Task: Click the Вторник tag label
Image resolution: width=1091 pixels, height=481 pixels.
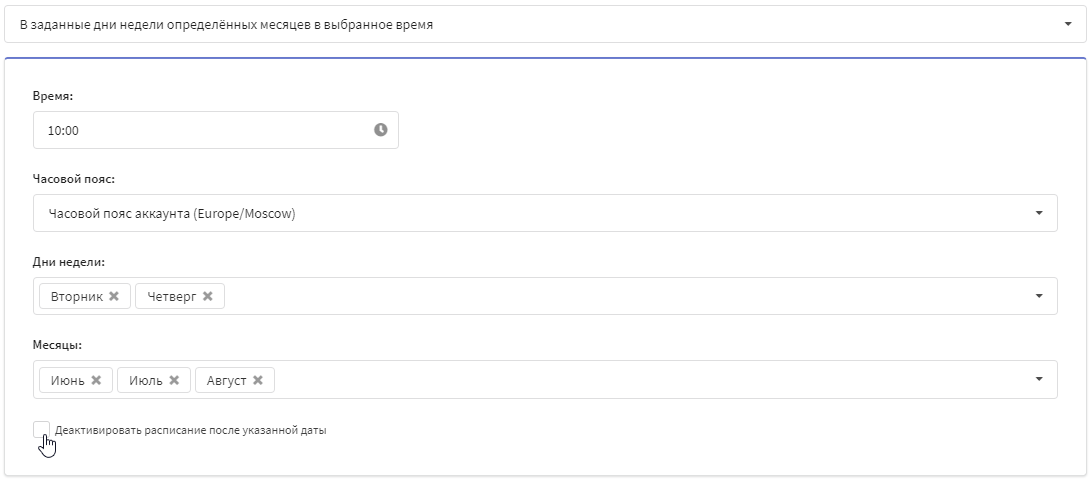Action: tap(77, 297)
